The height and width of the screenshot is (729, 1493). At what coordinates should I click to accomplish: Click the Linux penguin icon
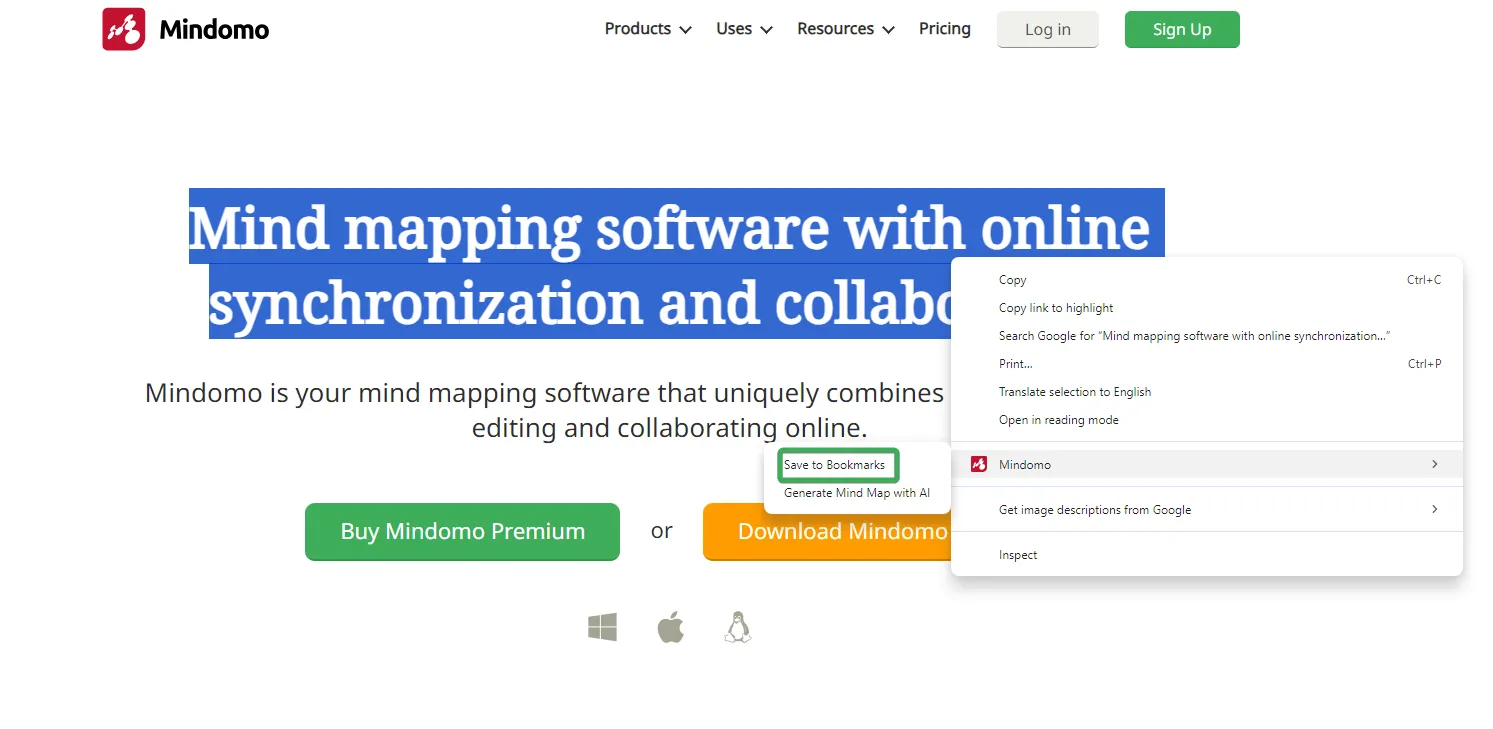tap(738, 627)
